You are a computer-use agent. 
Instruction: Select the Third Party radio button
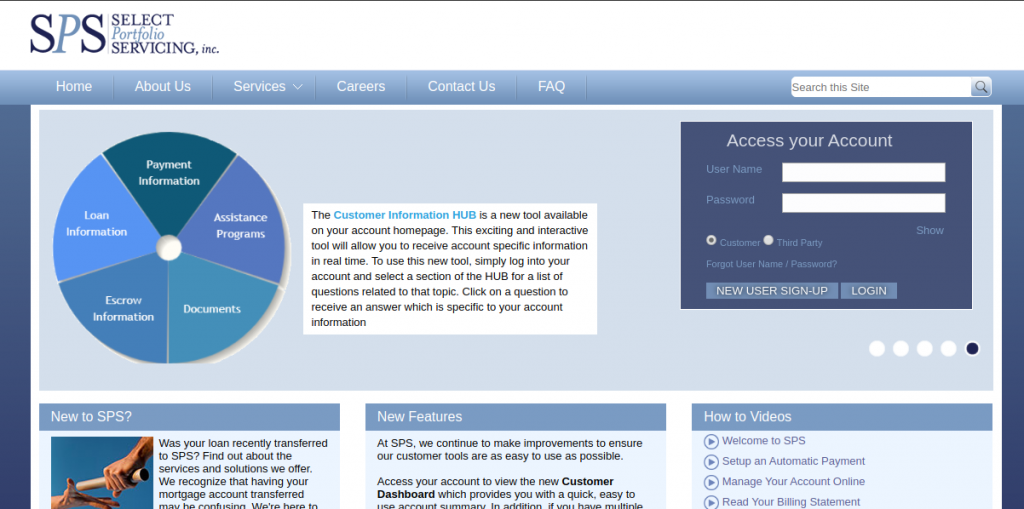(768, 240)
